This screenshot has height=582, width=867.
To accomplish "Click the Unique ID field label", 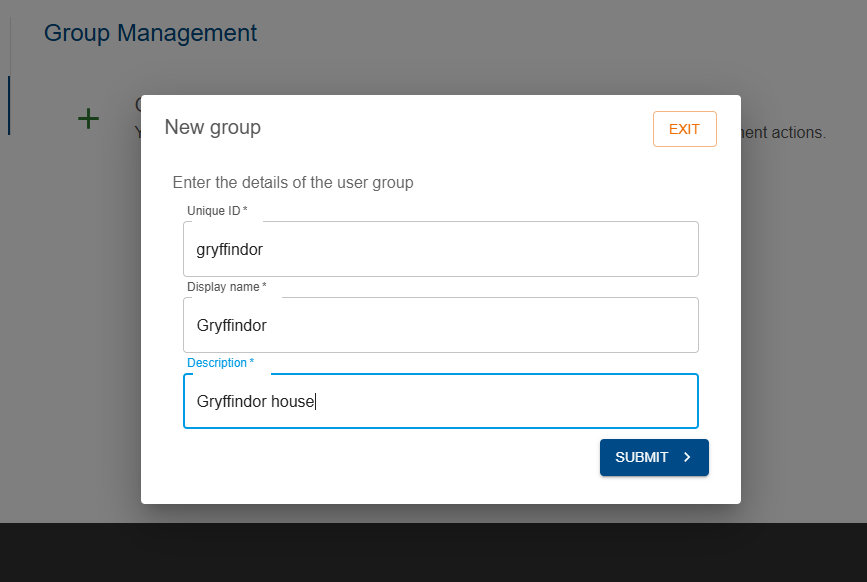I will [x=217, y=211].
